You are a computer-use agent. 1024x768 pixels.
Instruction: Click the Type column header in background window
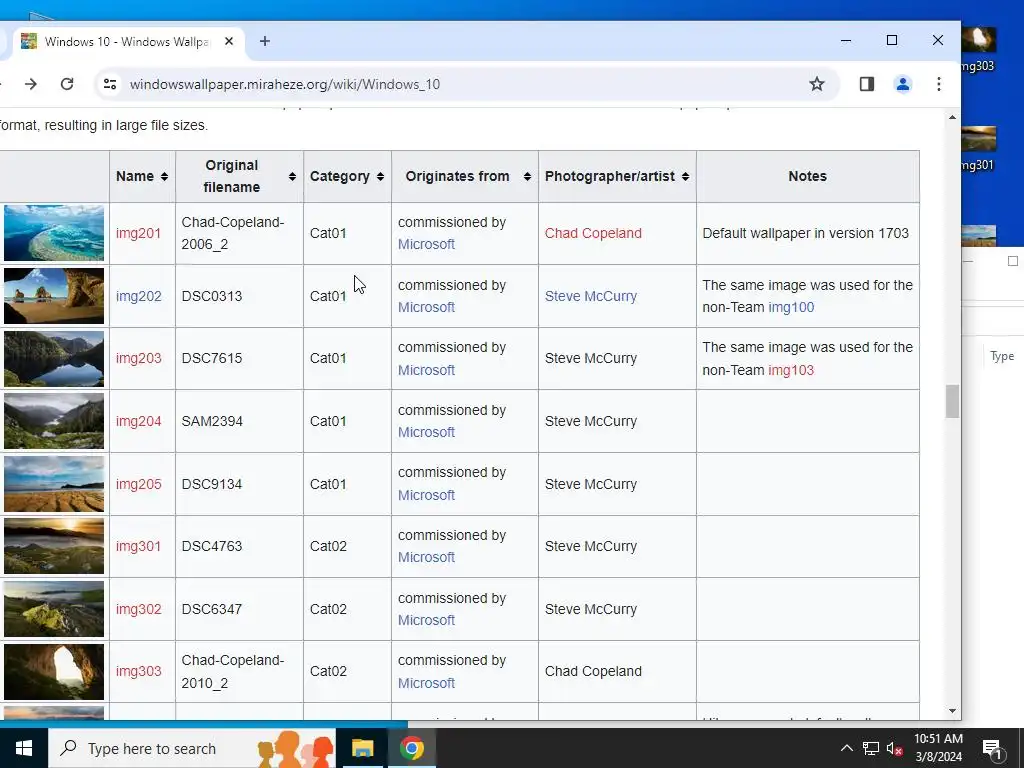click(x=1002, y=356)
